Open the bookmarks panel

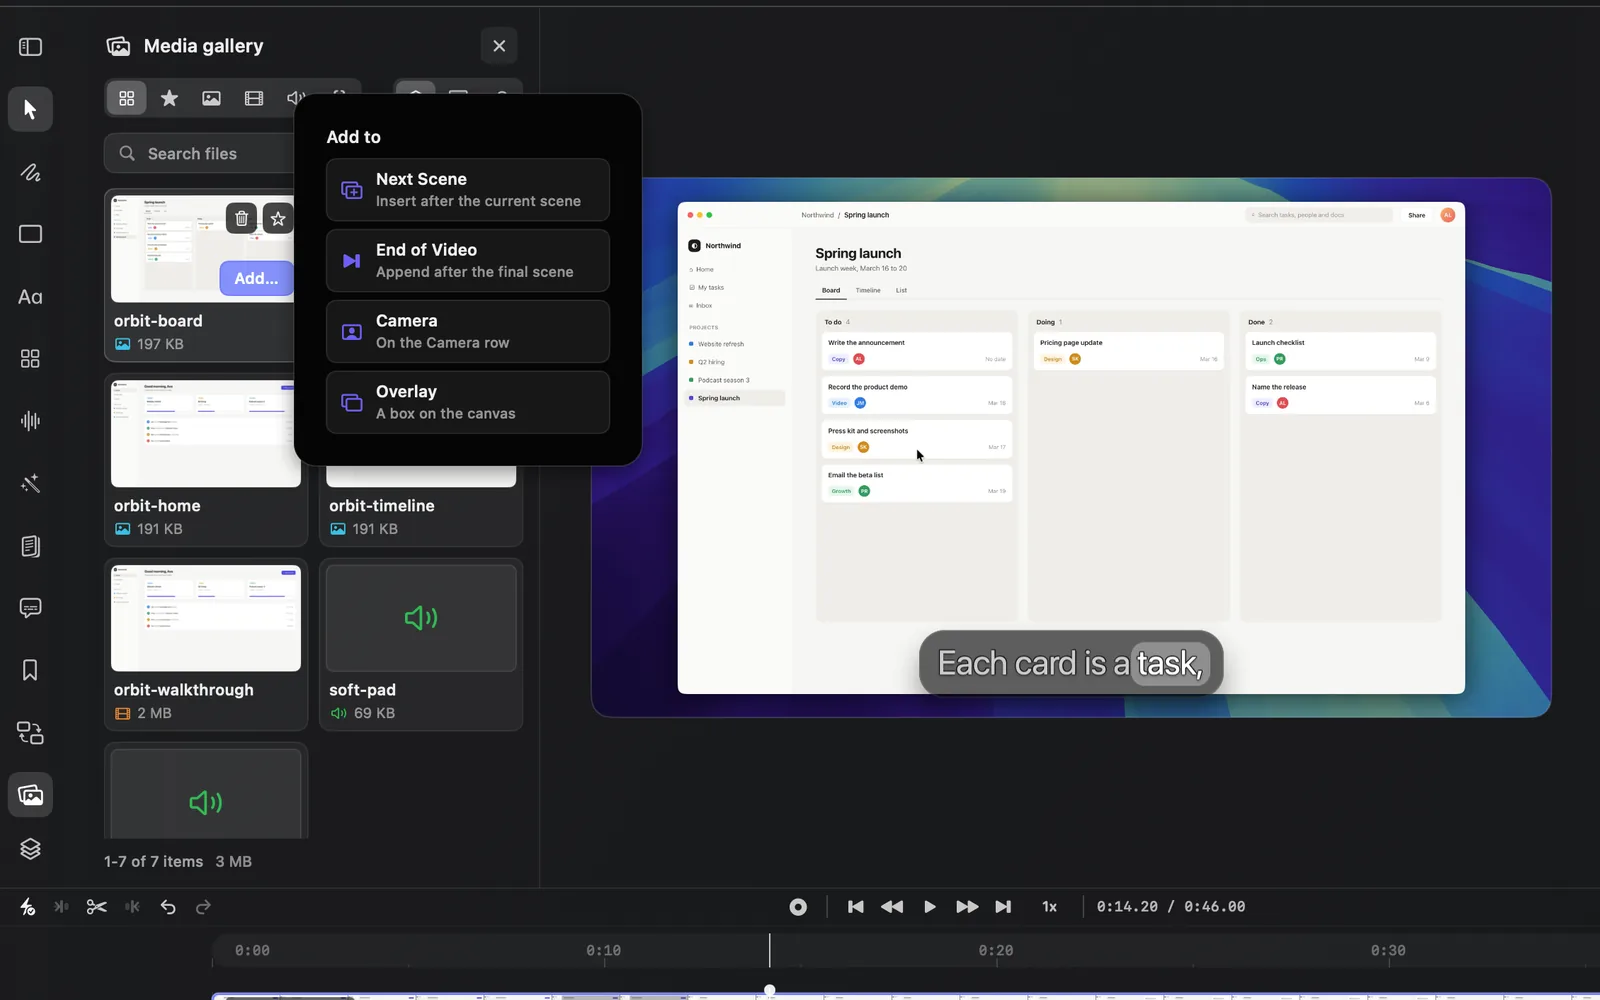point(30,670)
